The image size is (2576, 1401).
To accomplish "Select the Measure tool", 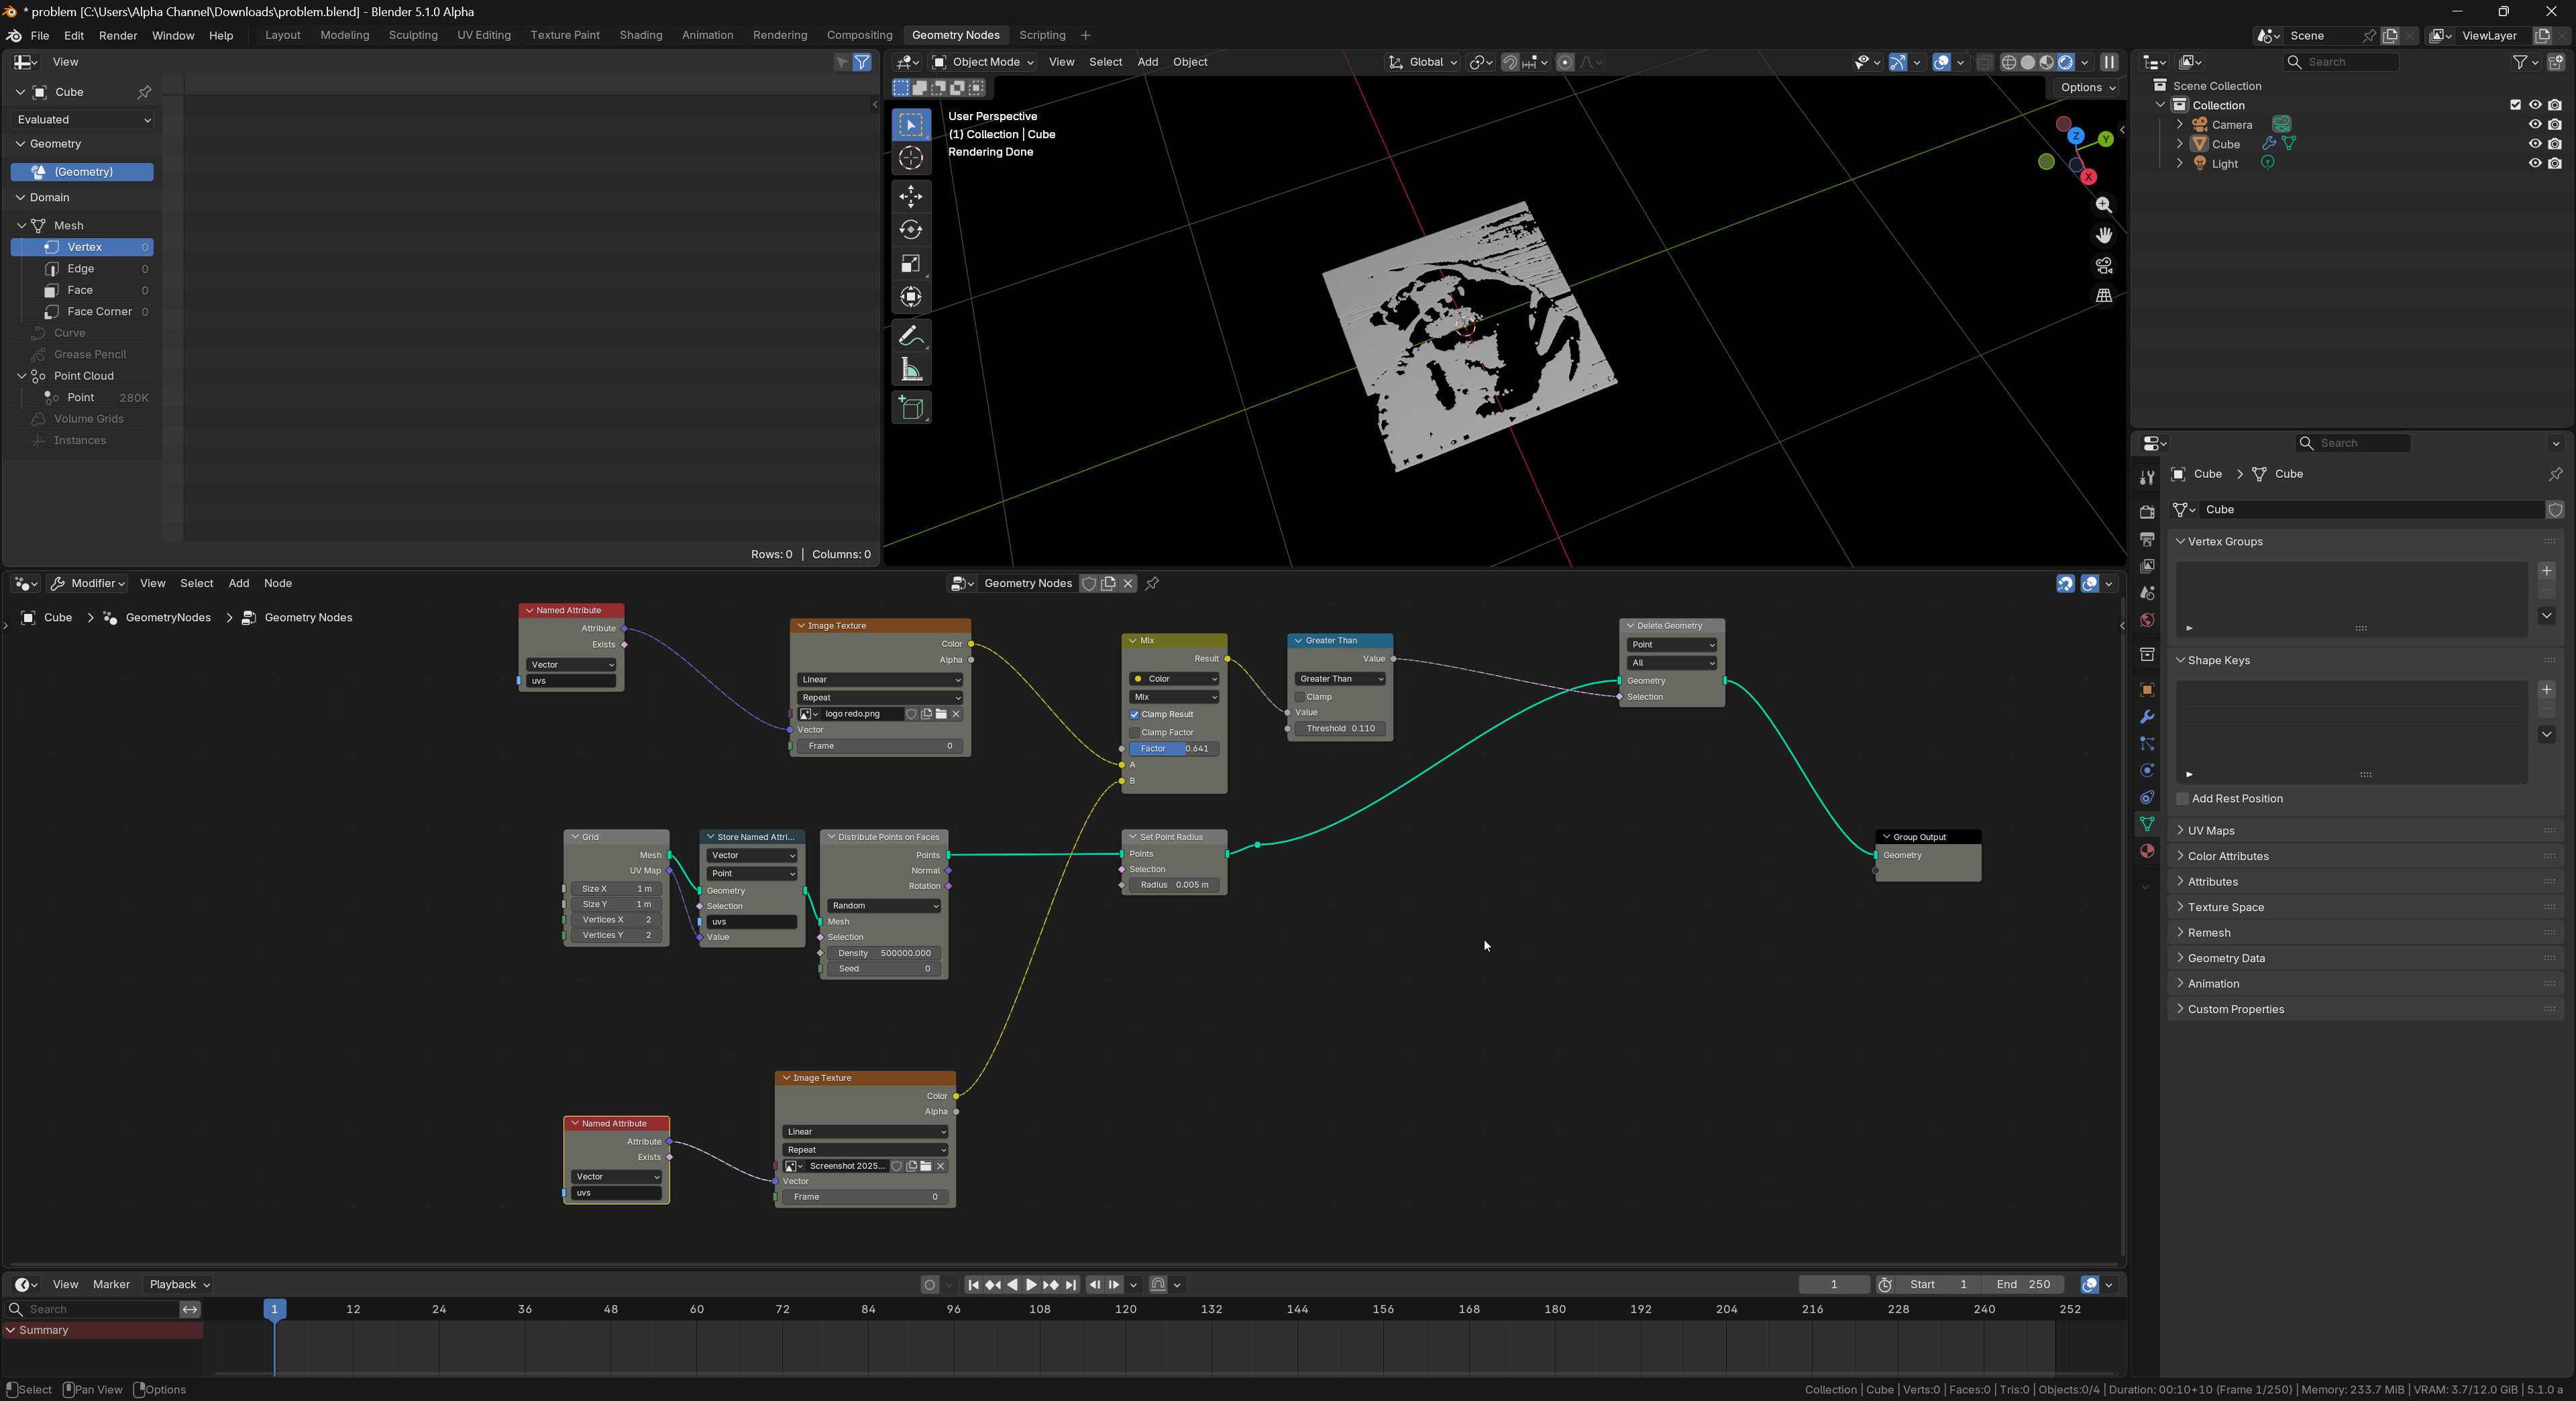I will (910, 371).
